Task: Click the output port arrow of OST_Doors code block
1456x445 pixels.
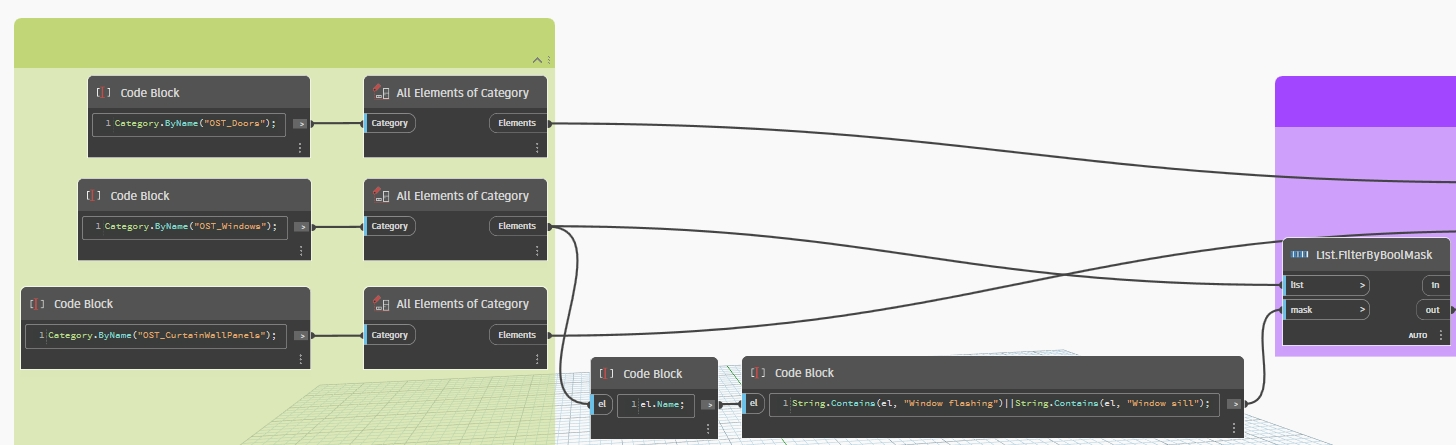Action: 300,124
